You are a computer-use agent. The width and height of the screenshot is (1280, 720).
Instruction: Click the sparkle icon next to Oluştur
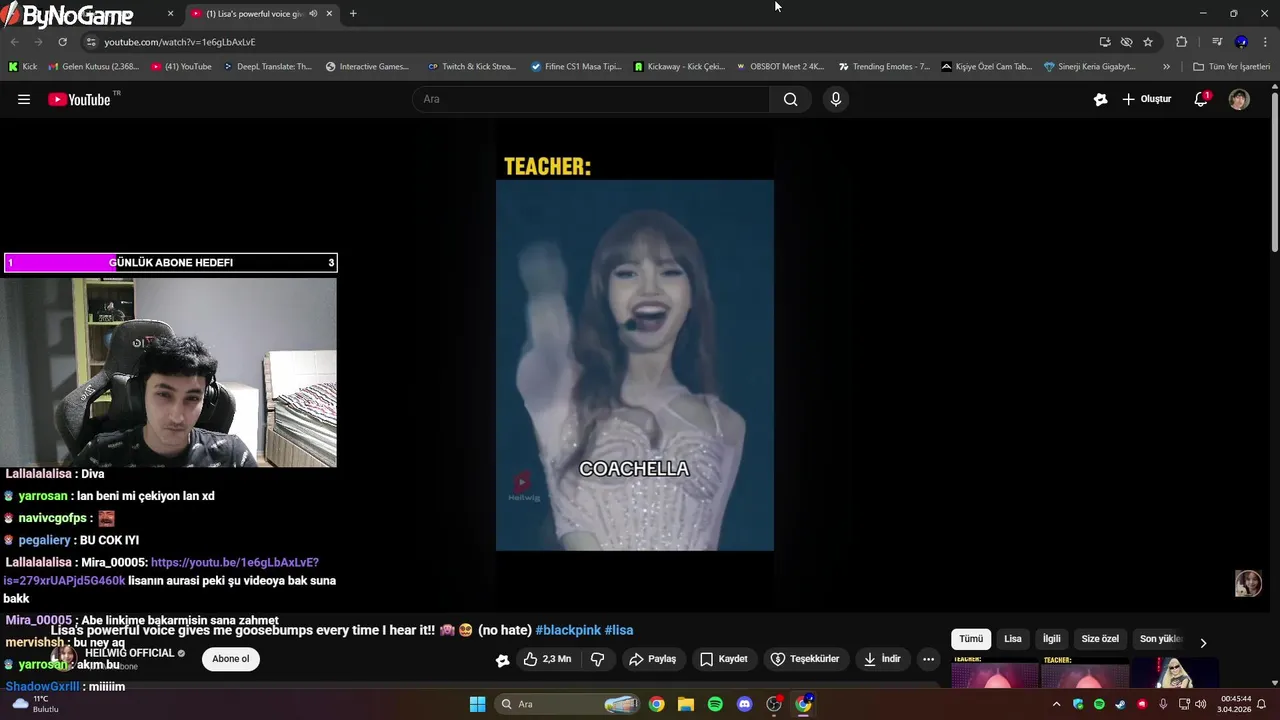pyautogui.click(x=1100, y=99)
